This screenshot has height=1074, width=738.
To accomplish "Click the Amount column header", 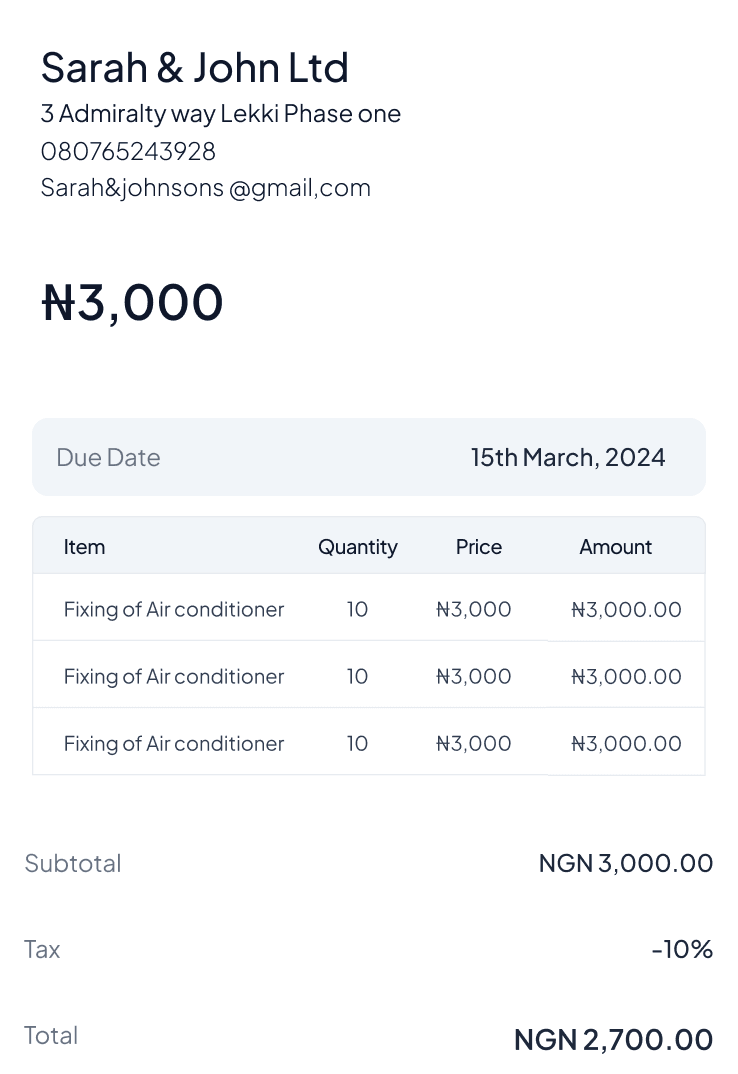I will pyautogui.click(x=615, y=547).
